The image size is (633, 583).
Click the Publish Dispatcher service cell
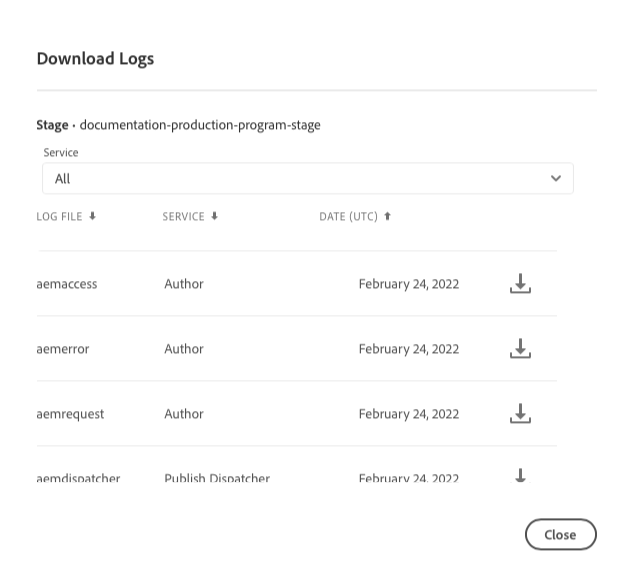[x=217, y=478]
